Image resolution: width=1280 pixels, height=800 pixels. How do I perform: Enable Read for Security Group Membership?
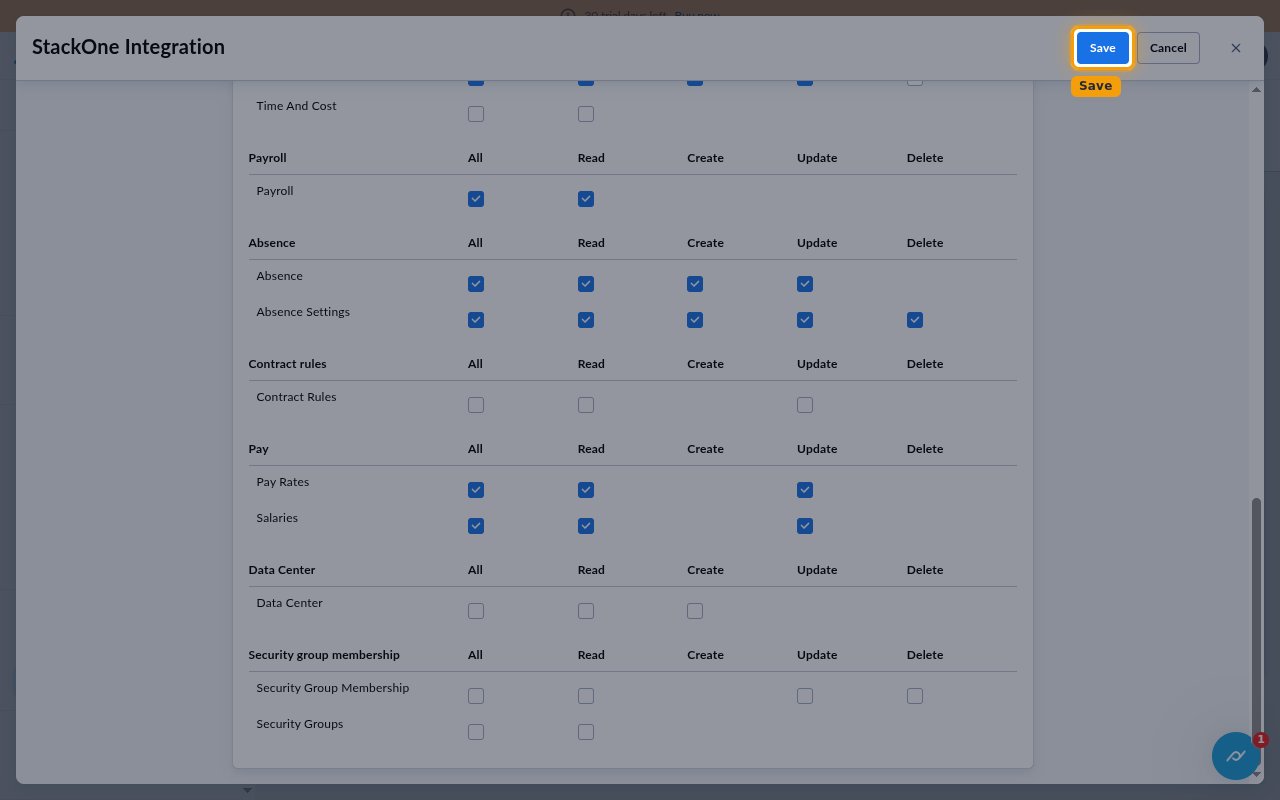pos(586,696)
